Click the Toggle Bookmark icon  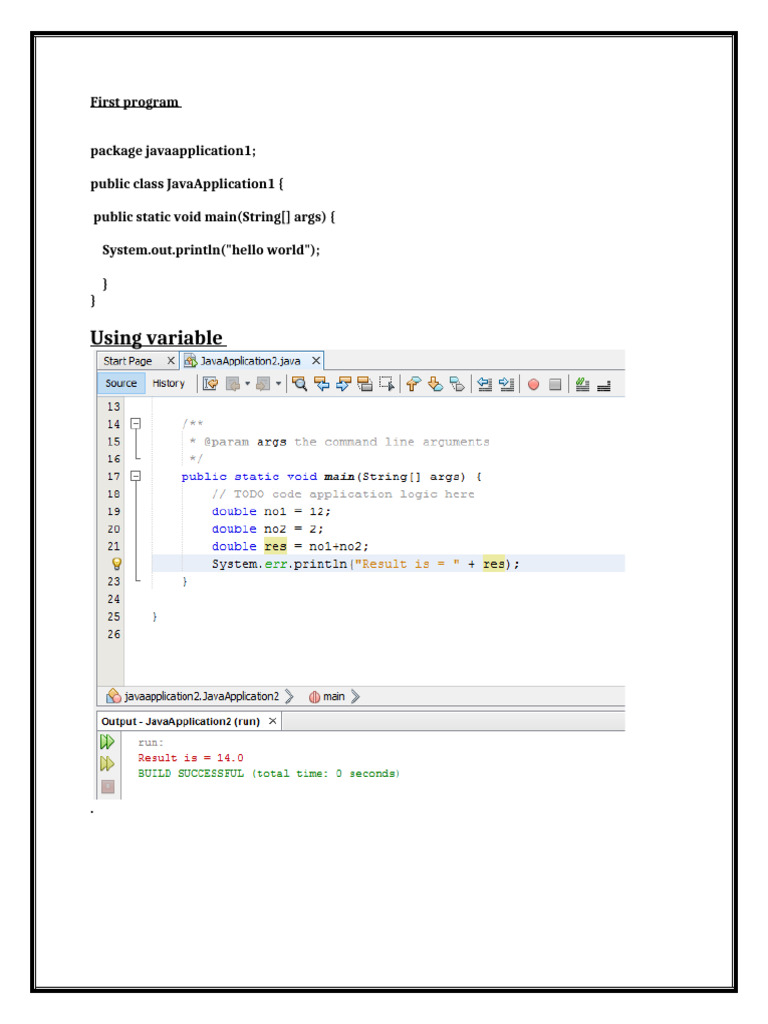tap(457, 384)
